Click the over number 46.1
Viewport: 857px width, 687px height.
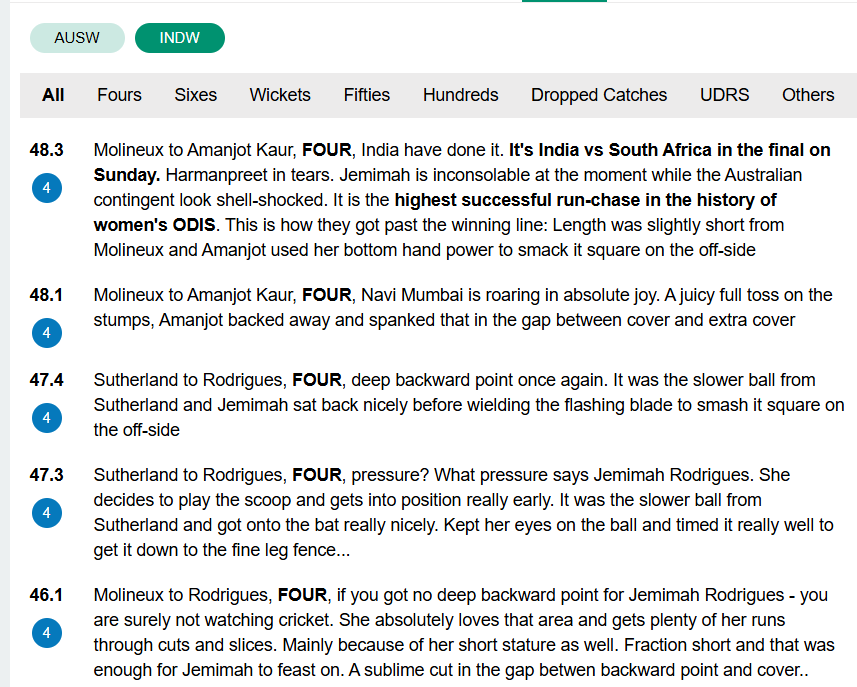(x=46, y=595)
